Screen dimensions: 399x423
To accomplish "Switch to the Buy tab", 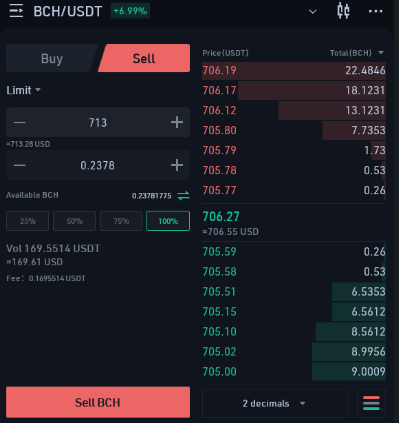I will tap(52, 58).
